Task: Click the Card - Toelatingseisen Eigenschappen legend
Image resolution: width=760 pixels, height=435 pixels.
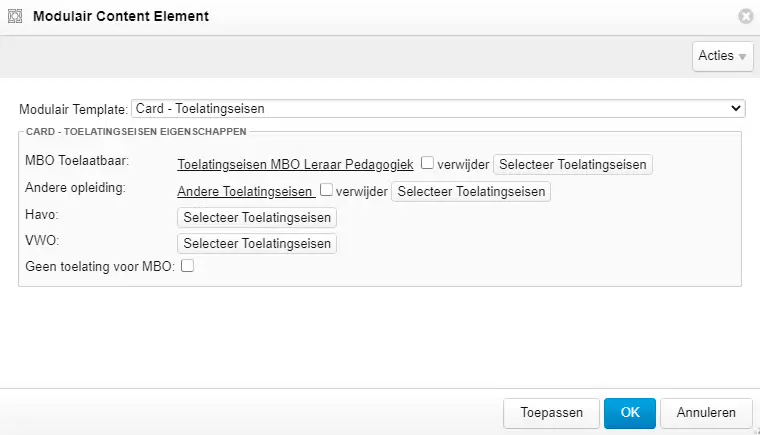Action: (136, 131)
